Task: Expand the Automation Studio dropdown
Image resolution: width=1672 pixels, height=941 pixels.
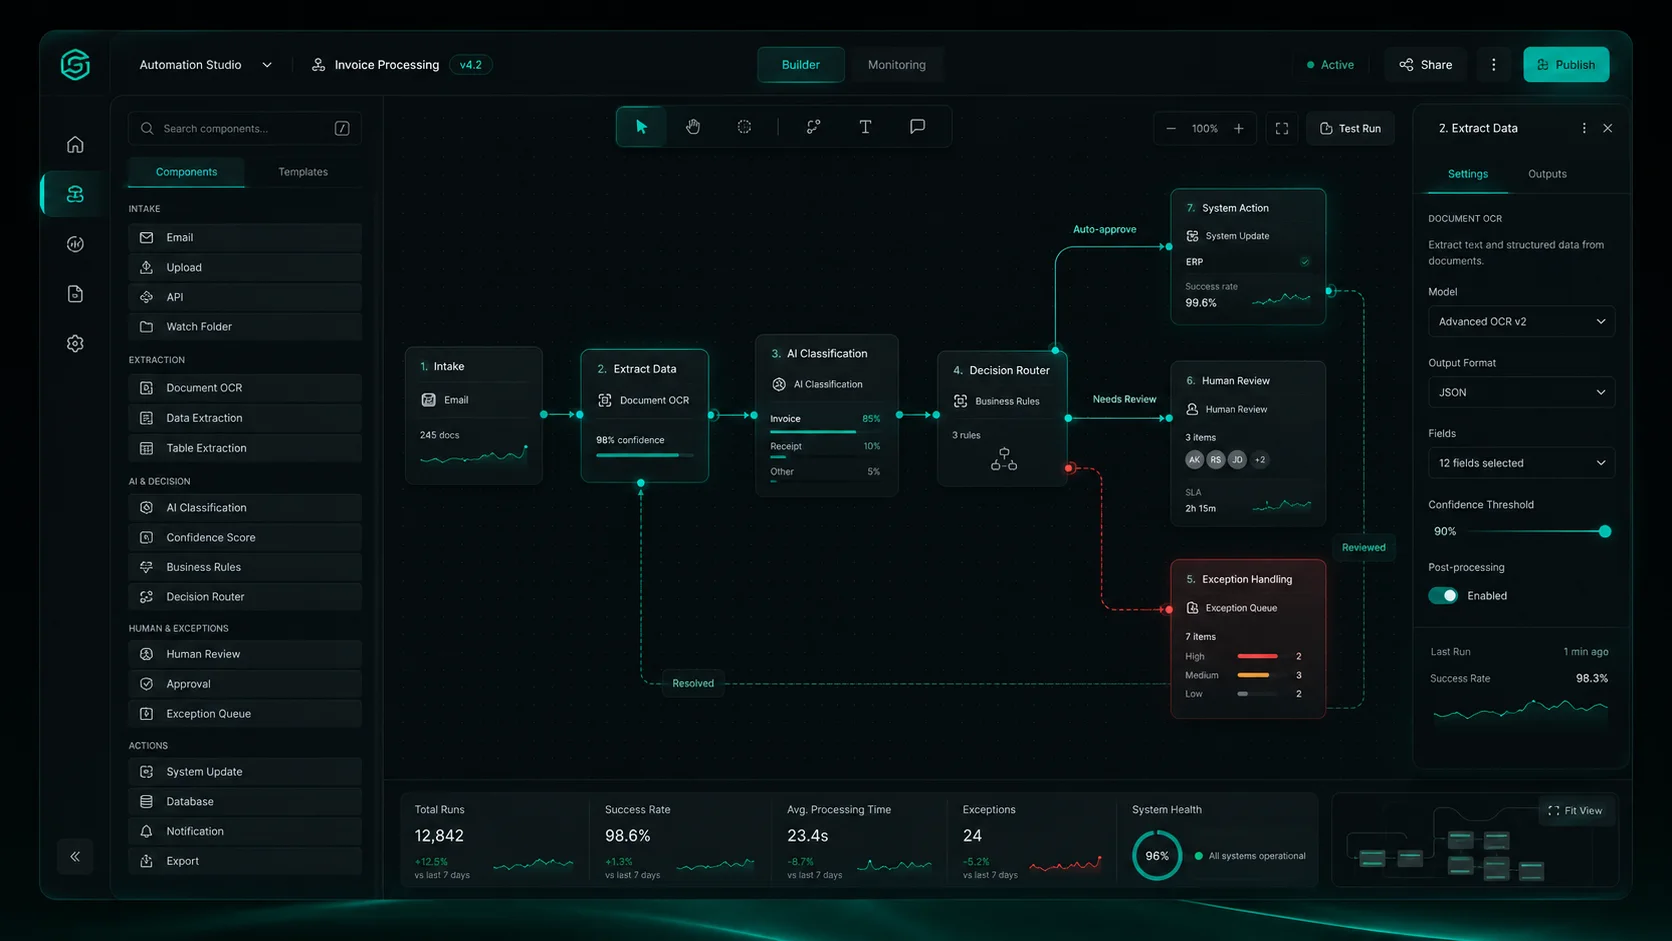Action: [267, 65]
